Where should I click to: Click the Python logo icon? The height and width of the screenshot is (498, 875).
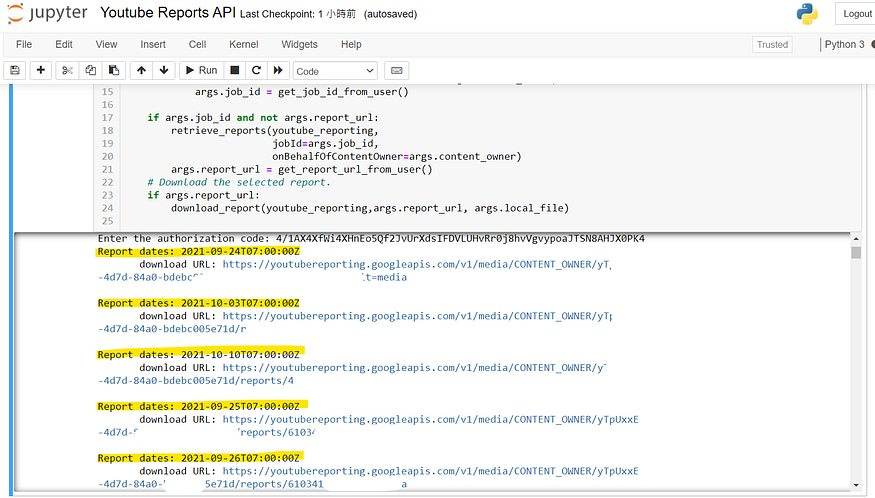point(807,14)
